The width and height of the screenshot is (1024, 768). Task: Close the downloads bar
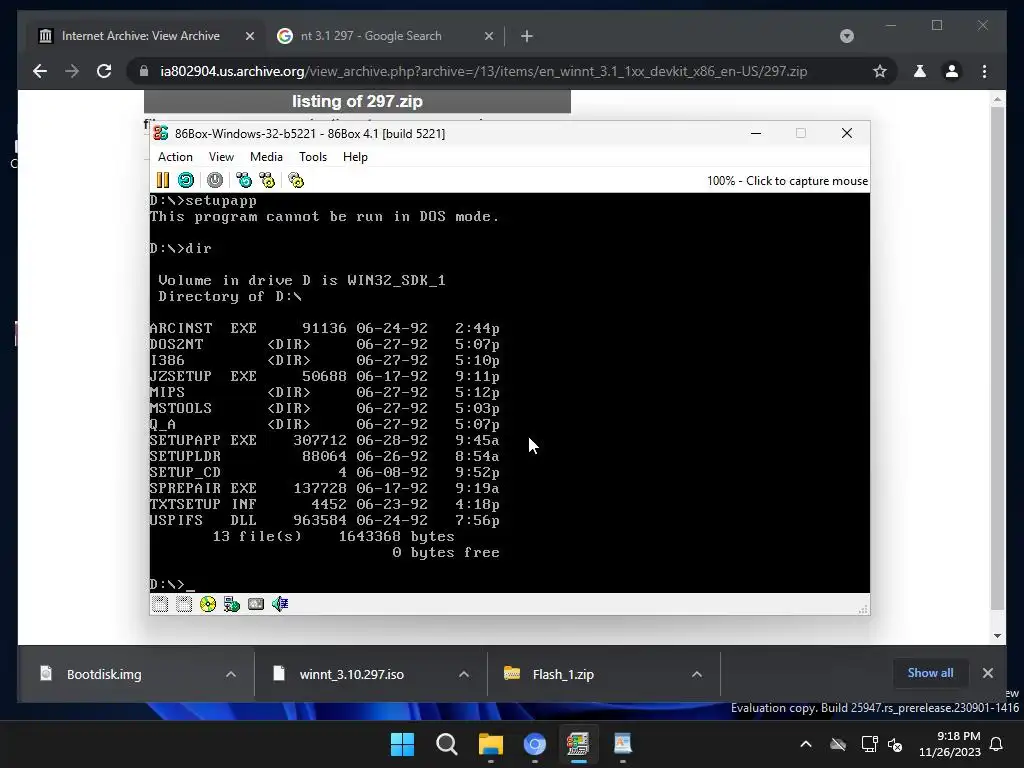pos(987,673)
